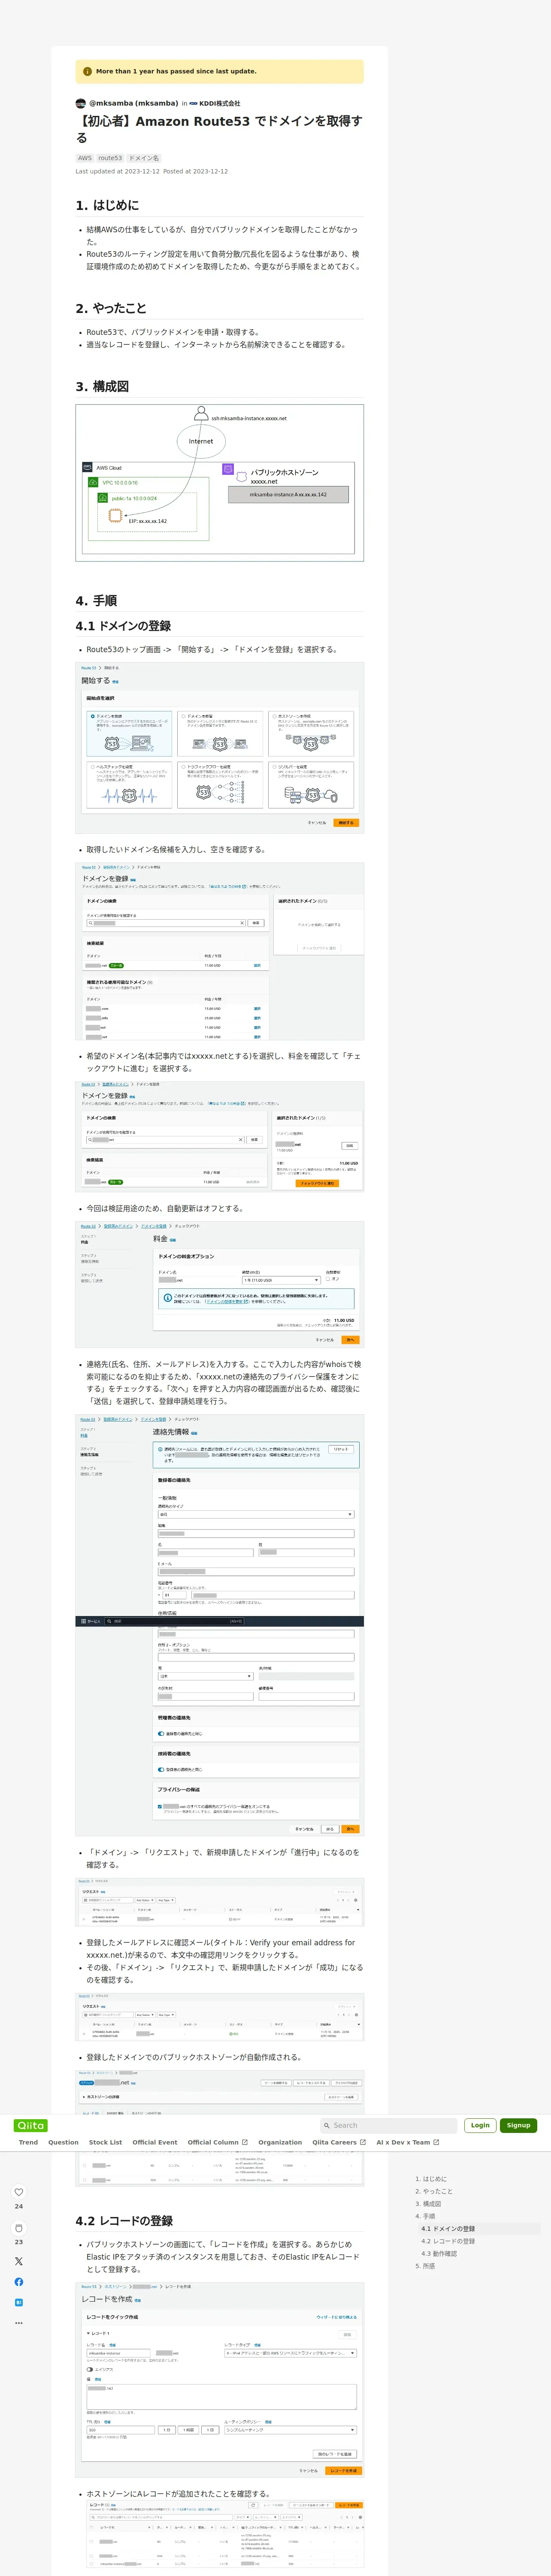
Task: Open the KDDI株式会社 organization page
Action: (x=215, y=103)
